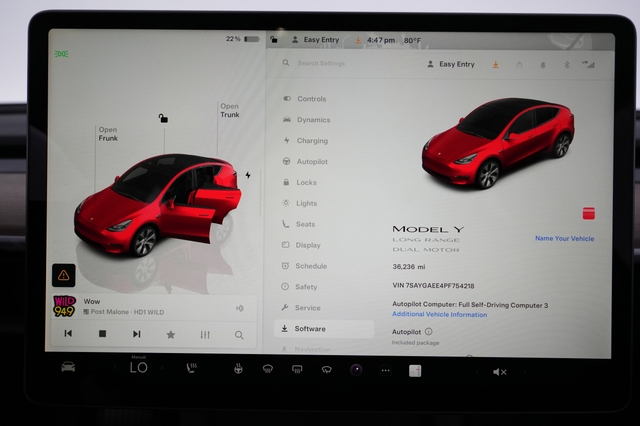Activate the windshield wipers icon
This screenshot has width=640, height=426.
pyautogui.click(x=327, y=370)
